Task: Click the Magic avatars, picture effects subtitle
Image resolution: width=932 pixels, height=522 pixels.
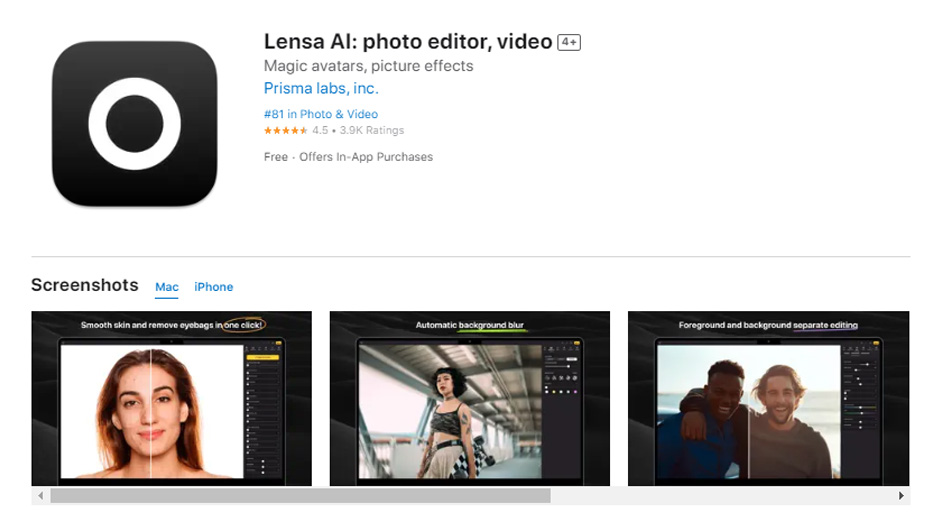Action: pos(369,66)
